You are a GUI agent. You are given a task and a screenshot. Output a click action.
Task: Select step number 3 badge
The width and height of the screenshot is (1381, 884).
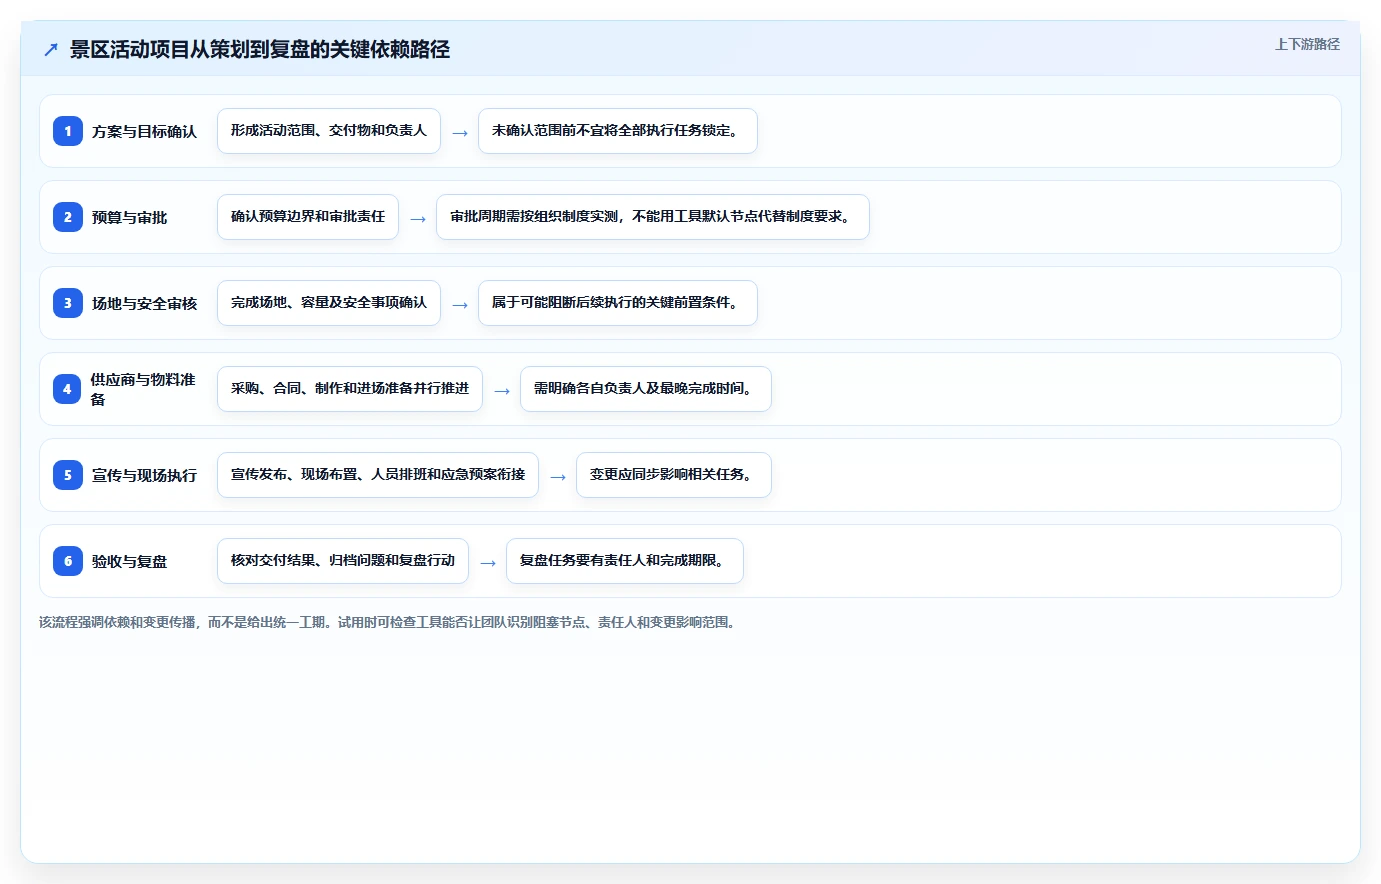pyautogui.click(x=68, y=303)
